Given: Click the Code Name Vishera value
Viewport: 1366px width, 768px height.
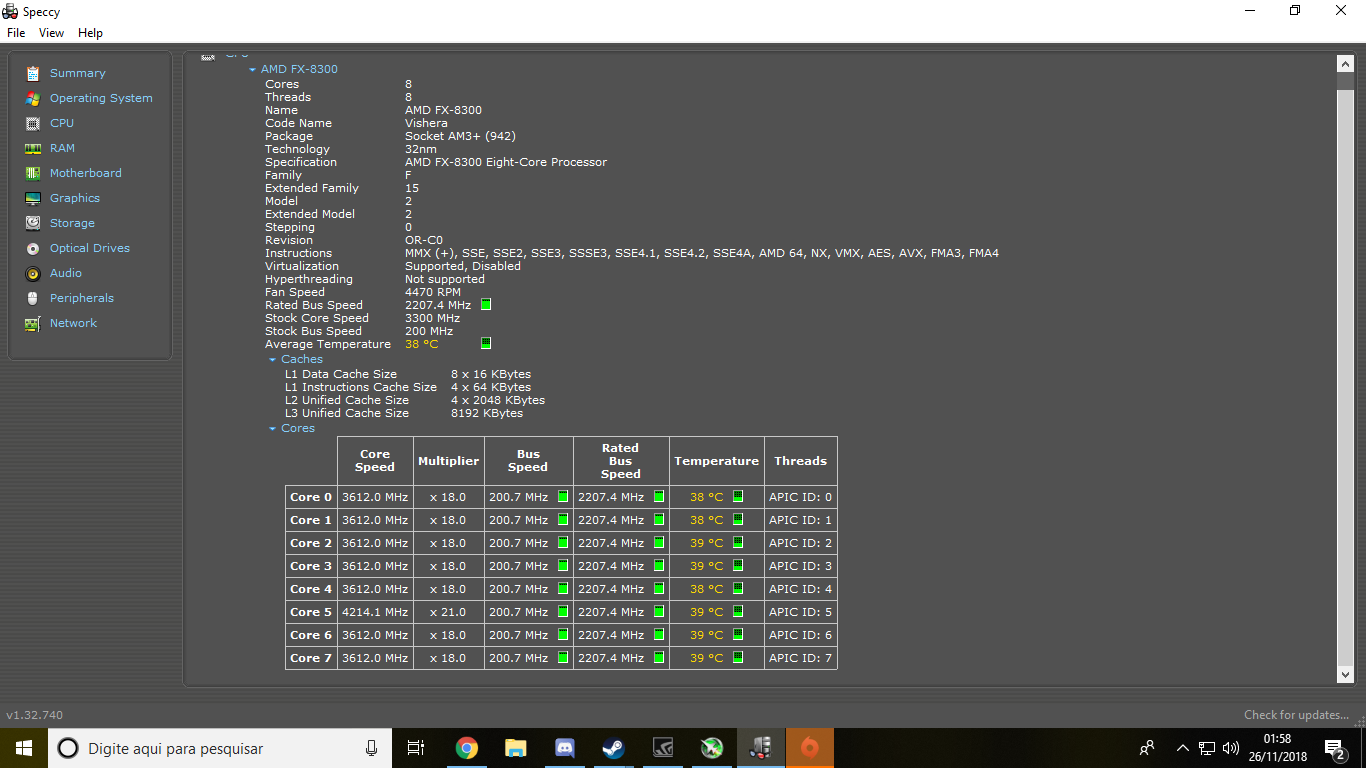Looking at the screenshot, I should [x=426, y=123].
